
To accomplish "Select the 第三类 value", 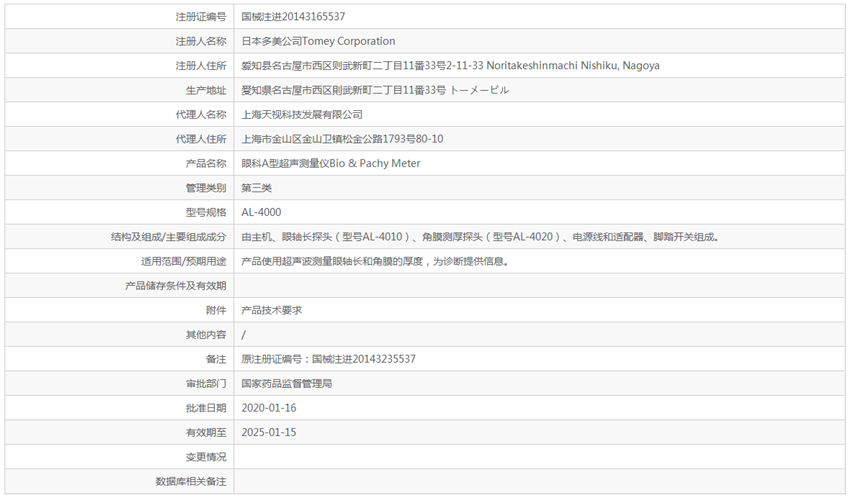I will 256,188.
